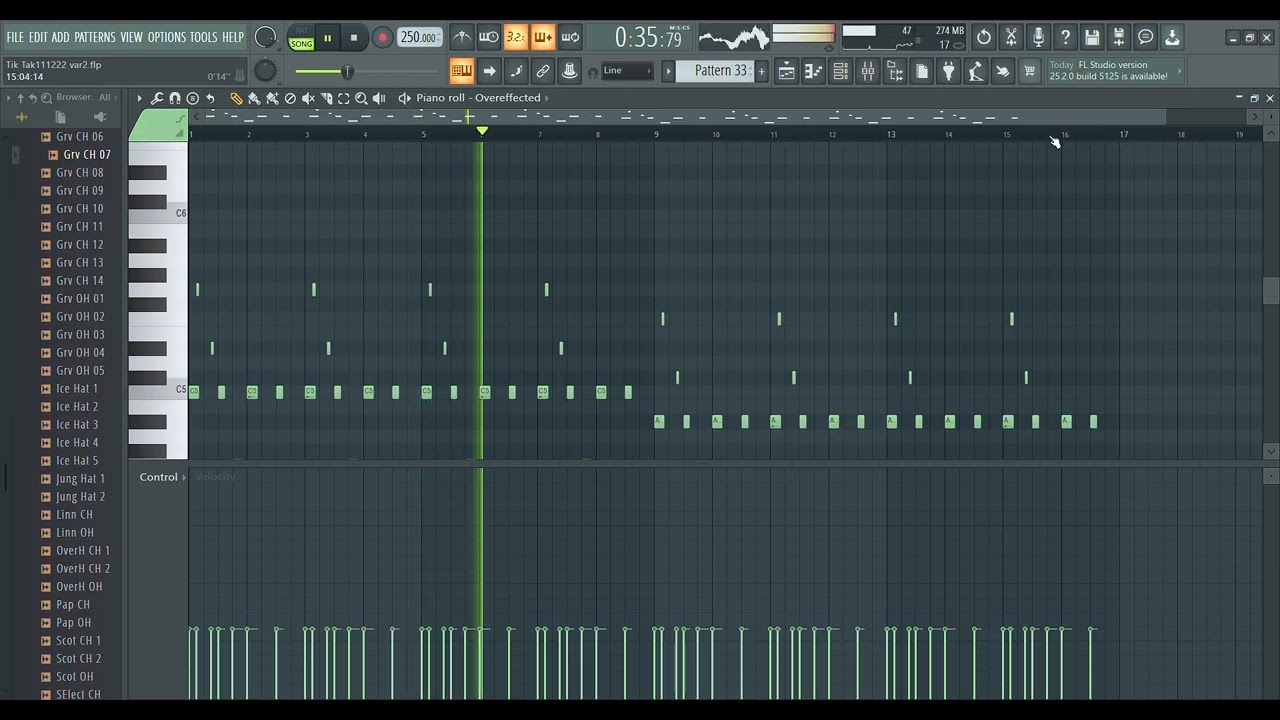The image size is (1280, 720).
Task: Open the project picker pages icon
Action: click(922, 71)
